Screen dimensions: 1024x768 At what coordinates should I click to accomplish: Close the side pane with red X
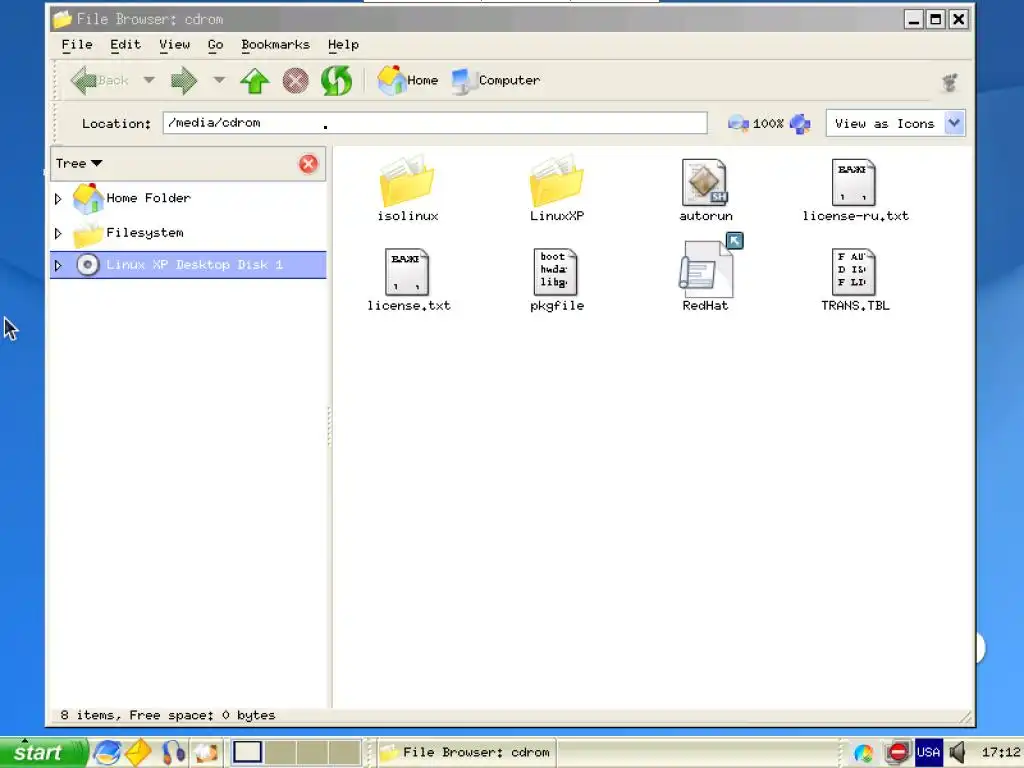[x=308, y=163]
